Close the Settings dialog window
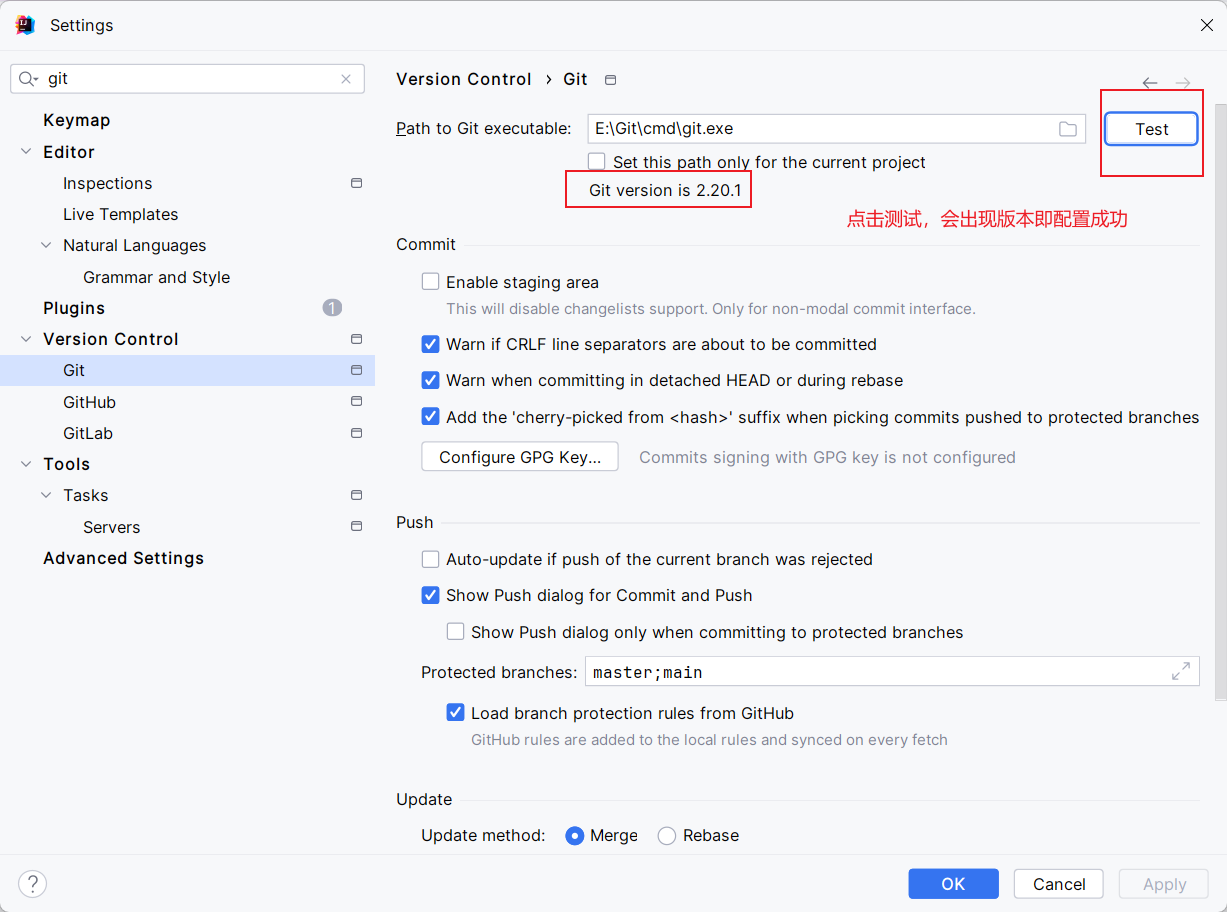Screen dimensions: 1227x912 pos(1206,25)
